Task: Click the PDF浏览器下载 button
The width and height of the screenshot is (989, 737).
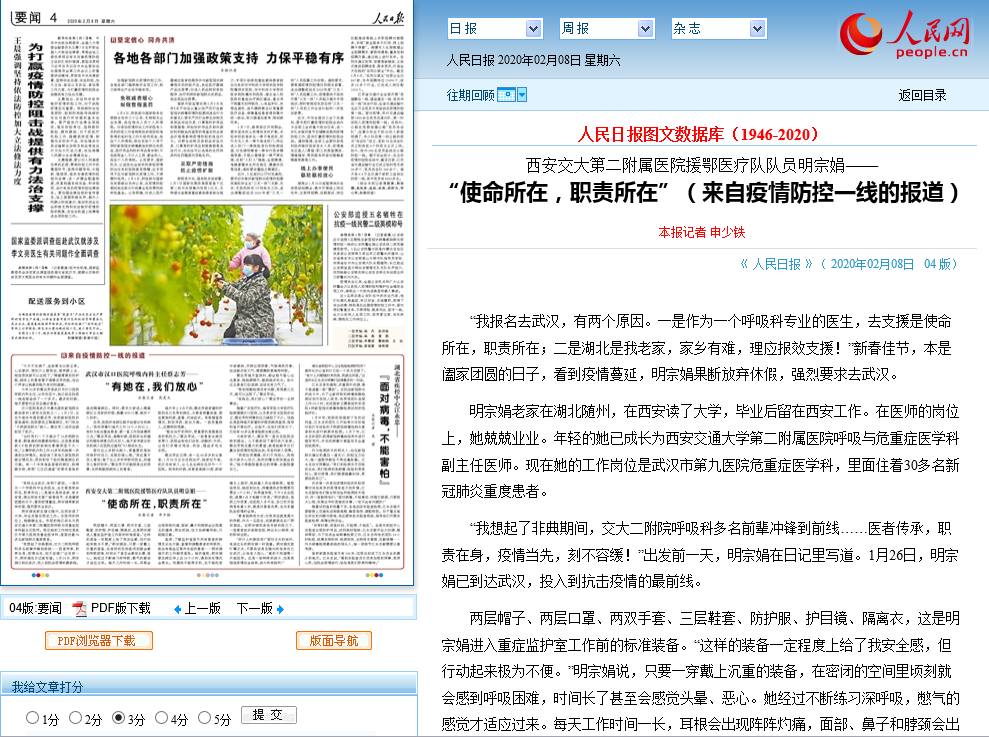Action: tap(96, 641)
